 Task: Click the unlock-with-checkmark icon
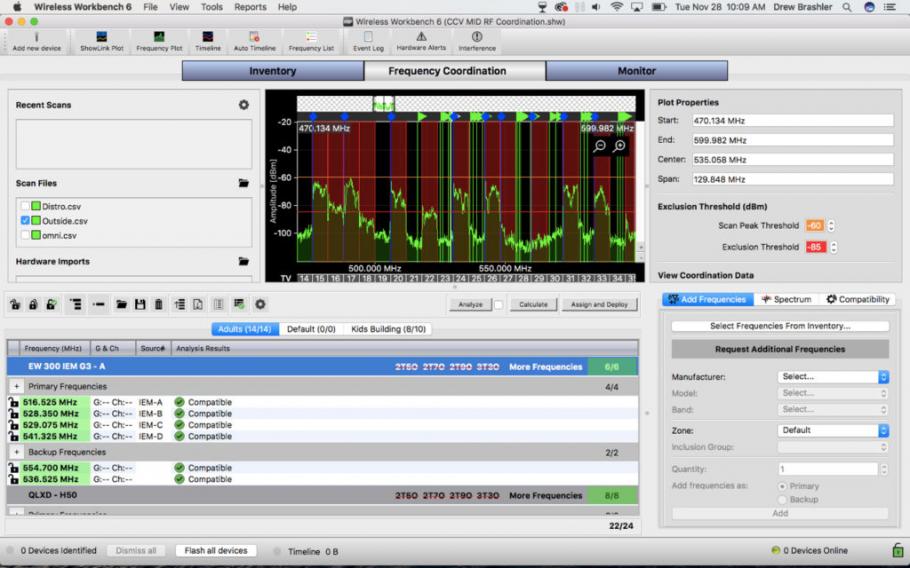[51, 304]
